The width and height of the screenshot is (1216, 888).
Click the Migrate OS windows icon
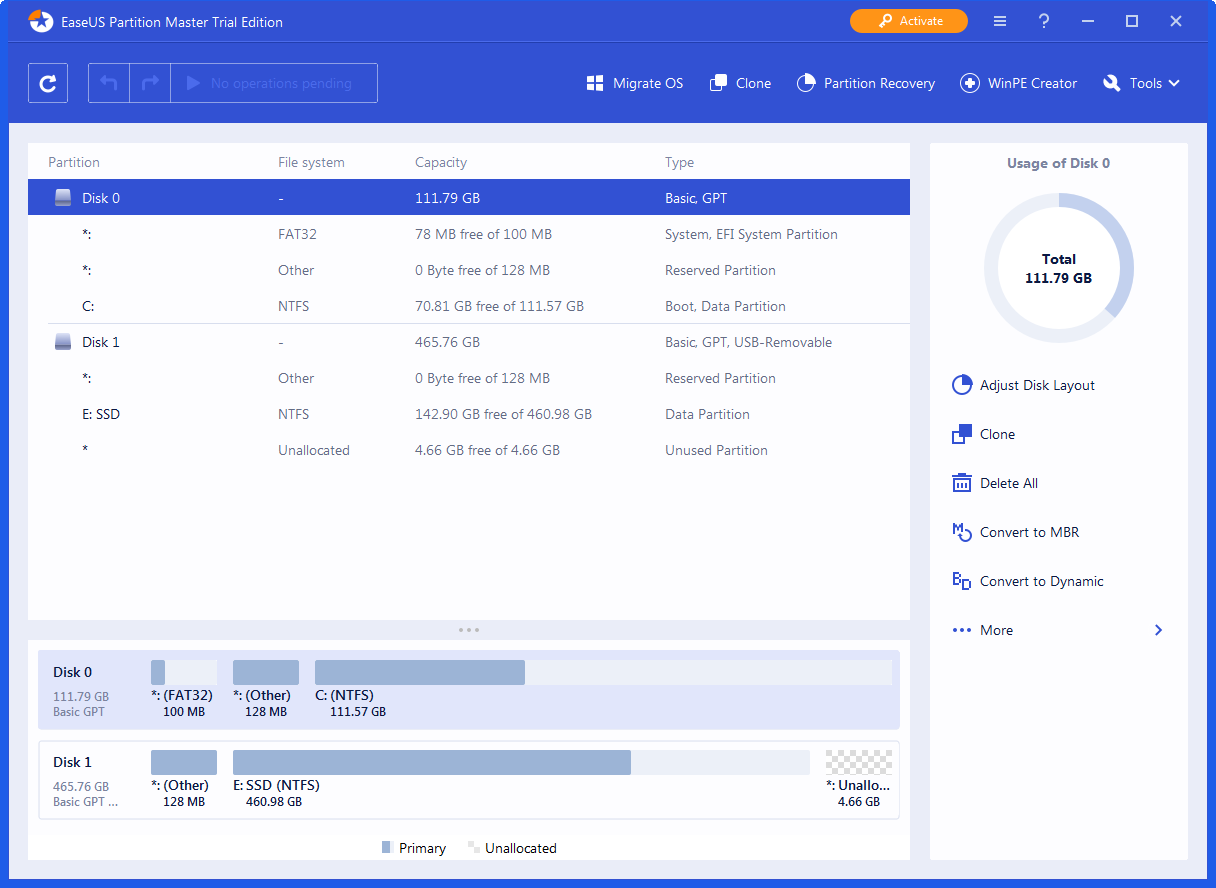click(x=595, y=83)
